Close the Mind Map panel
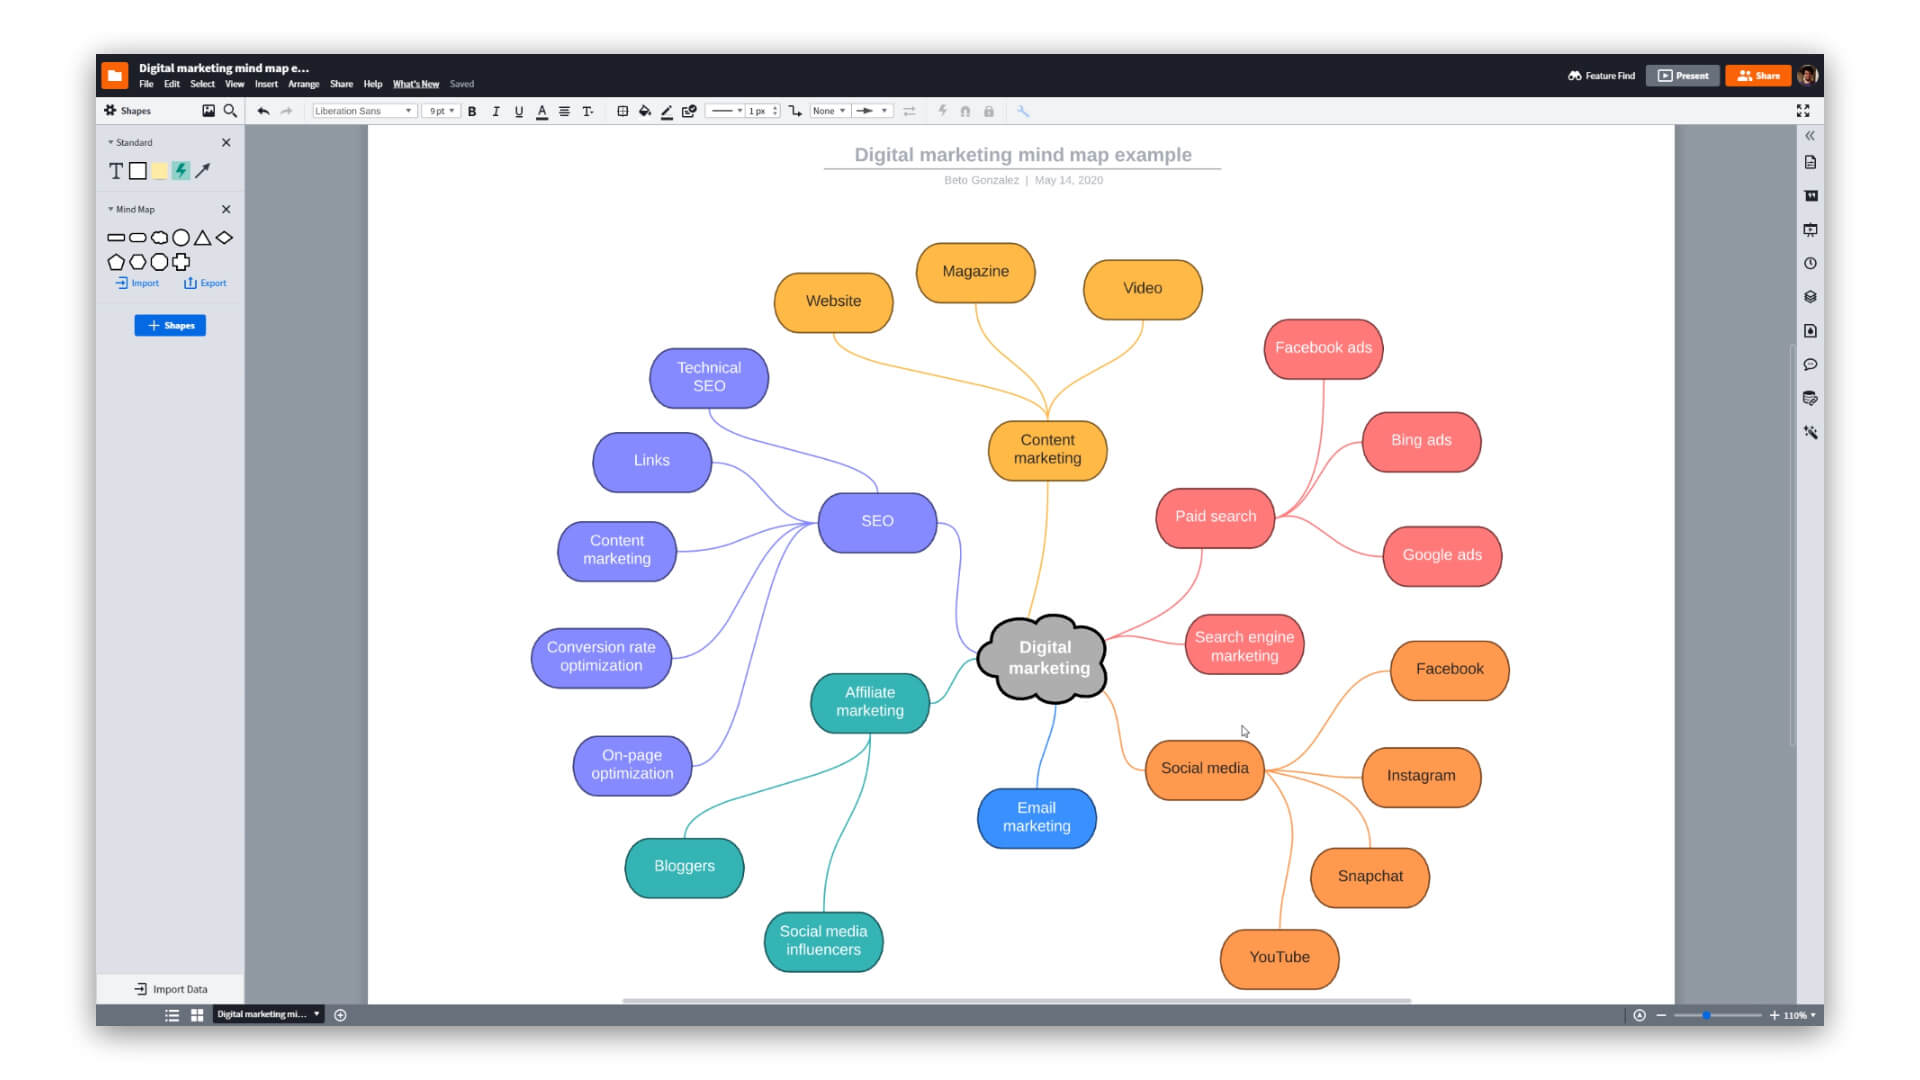The height and width of the screenshot is (1080, 1920). click(225, 208)
